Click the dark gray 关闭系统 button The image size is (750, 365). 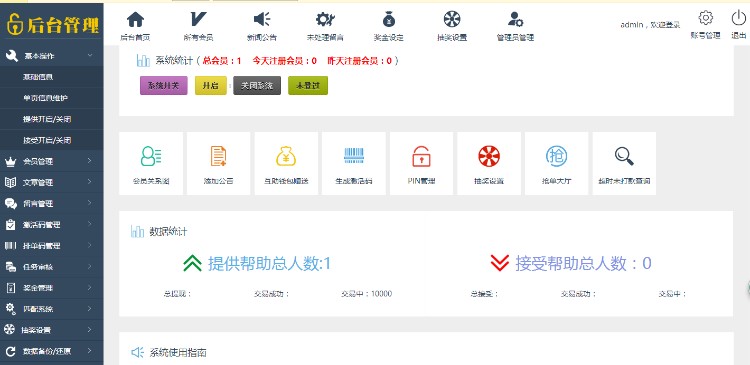(x=257, y=86)
